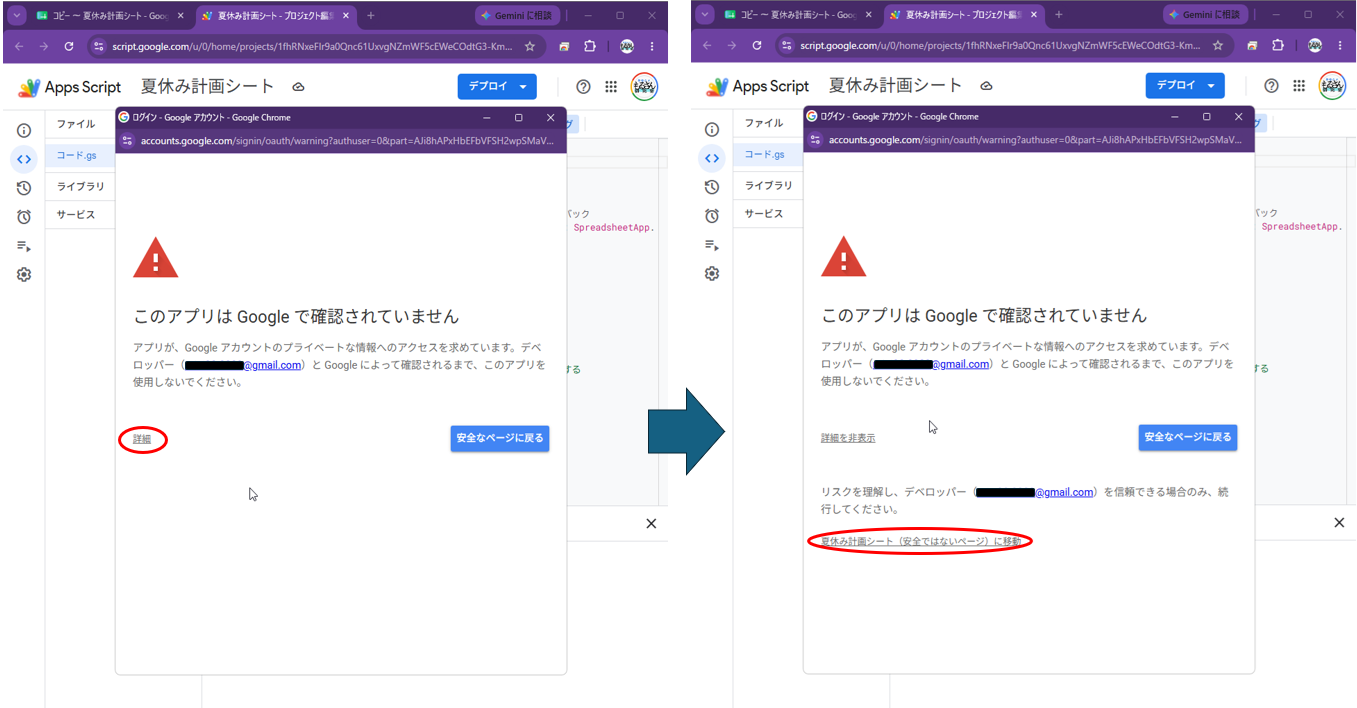
Task: Click 詳細 link in left login popup
Action: [x=142, y=439]
